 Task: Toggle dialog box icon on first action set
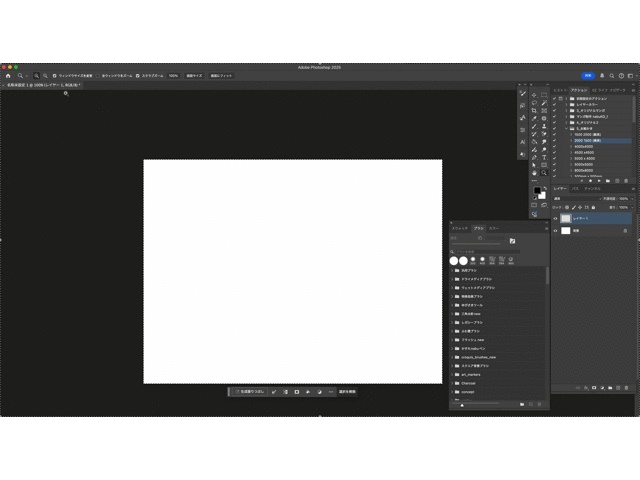(x=560, y=98)
